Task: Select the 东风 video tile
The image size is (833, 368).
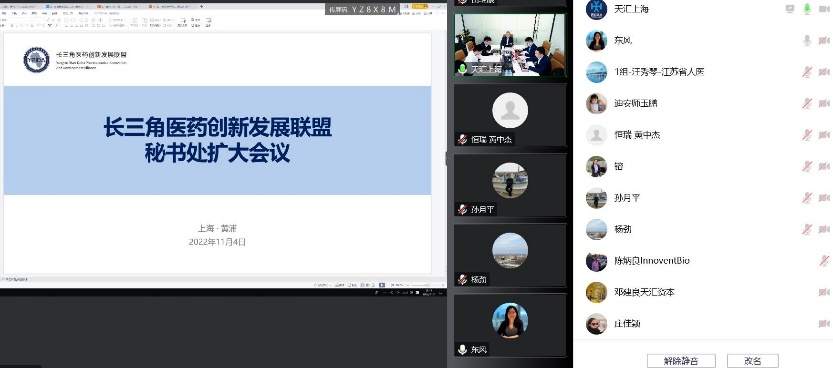Action: coord(510,325)
